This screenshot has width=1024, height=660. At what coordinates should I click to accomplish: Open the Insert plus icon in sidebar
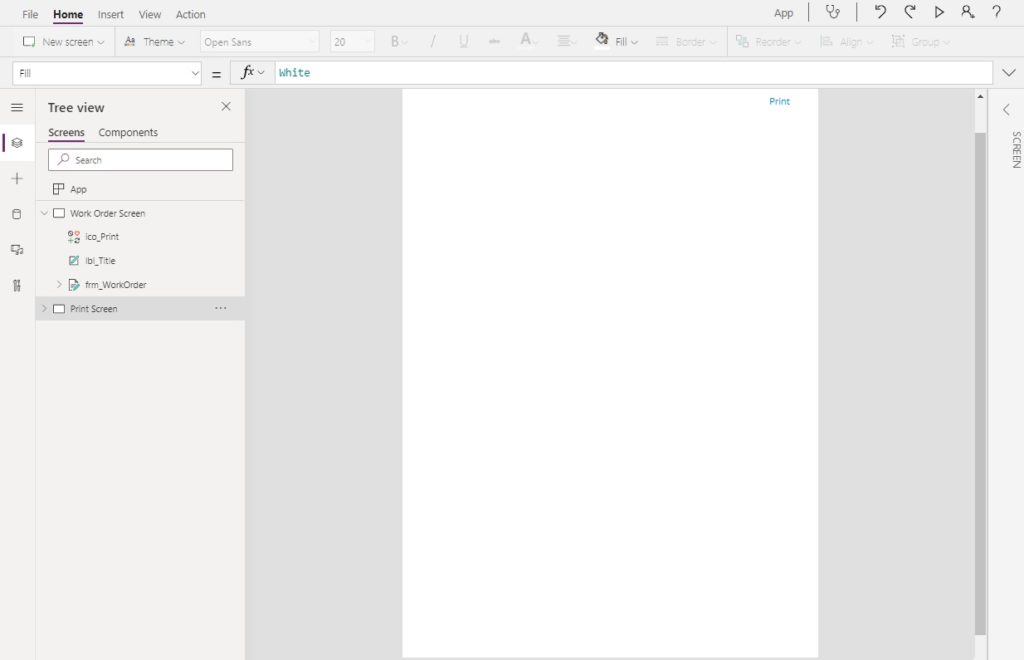[x=17, y=178]
